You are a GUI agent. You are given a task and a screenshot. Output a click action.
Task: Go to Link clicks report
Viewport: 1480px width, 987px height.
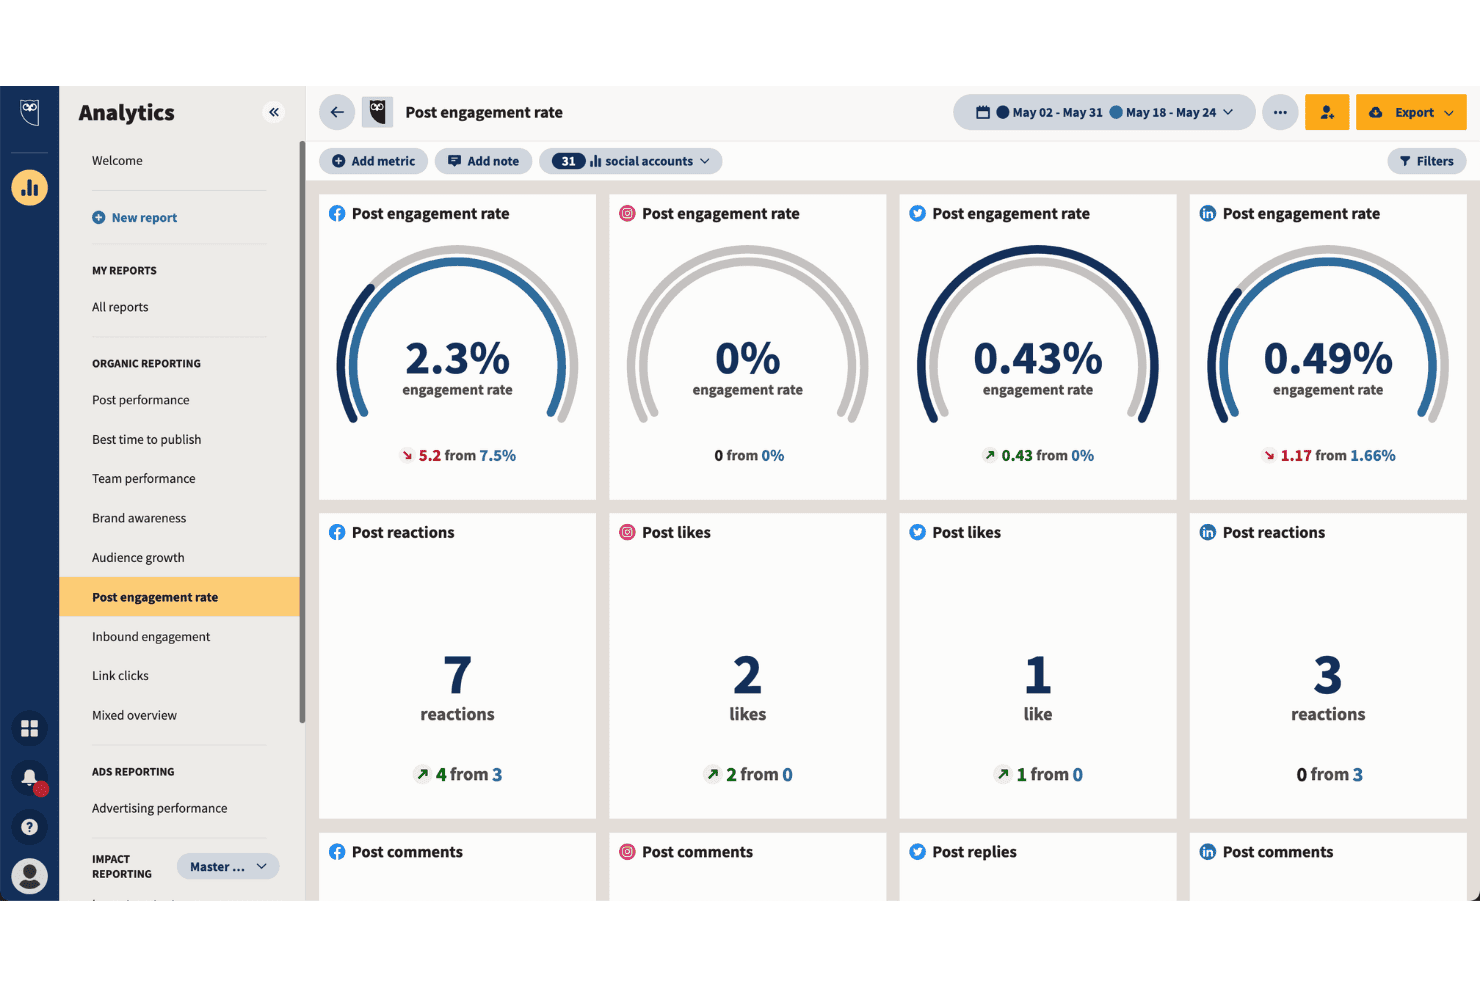120,676
